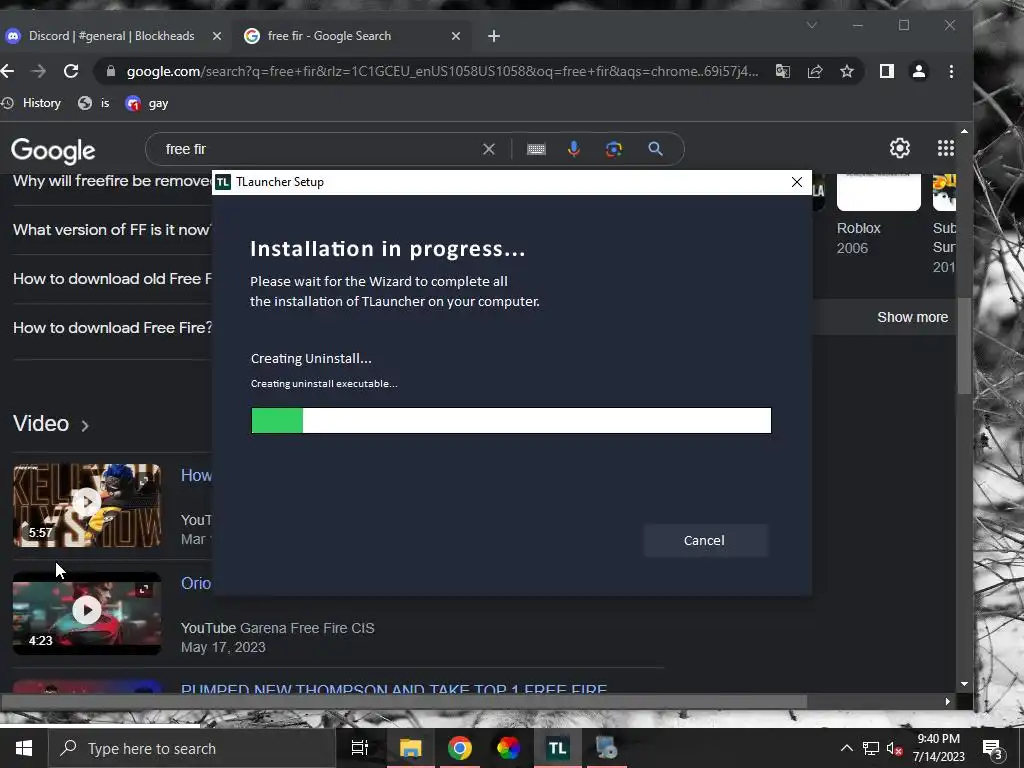The height and width of the screenshot is (768, 1024).
Task: Open the PUMPED NEW THOMPSON video link
Action: tap(394, 688)
